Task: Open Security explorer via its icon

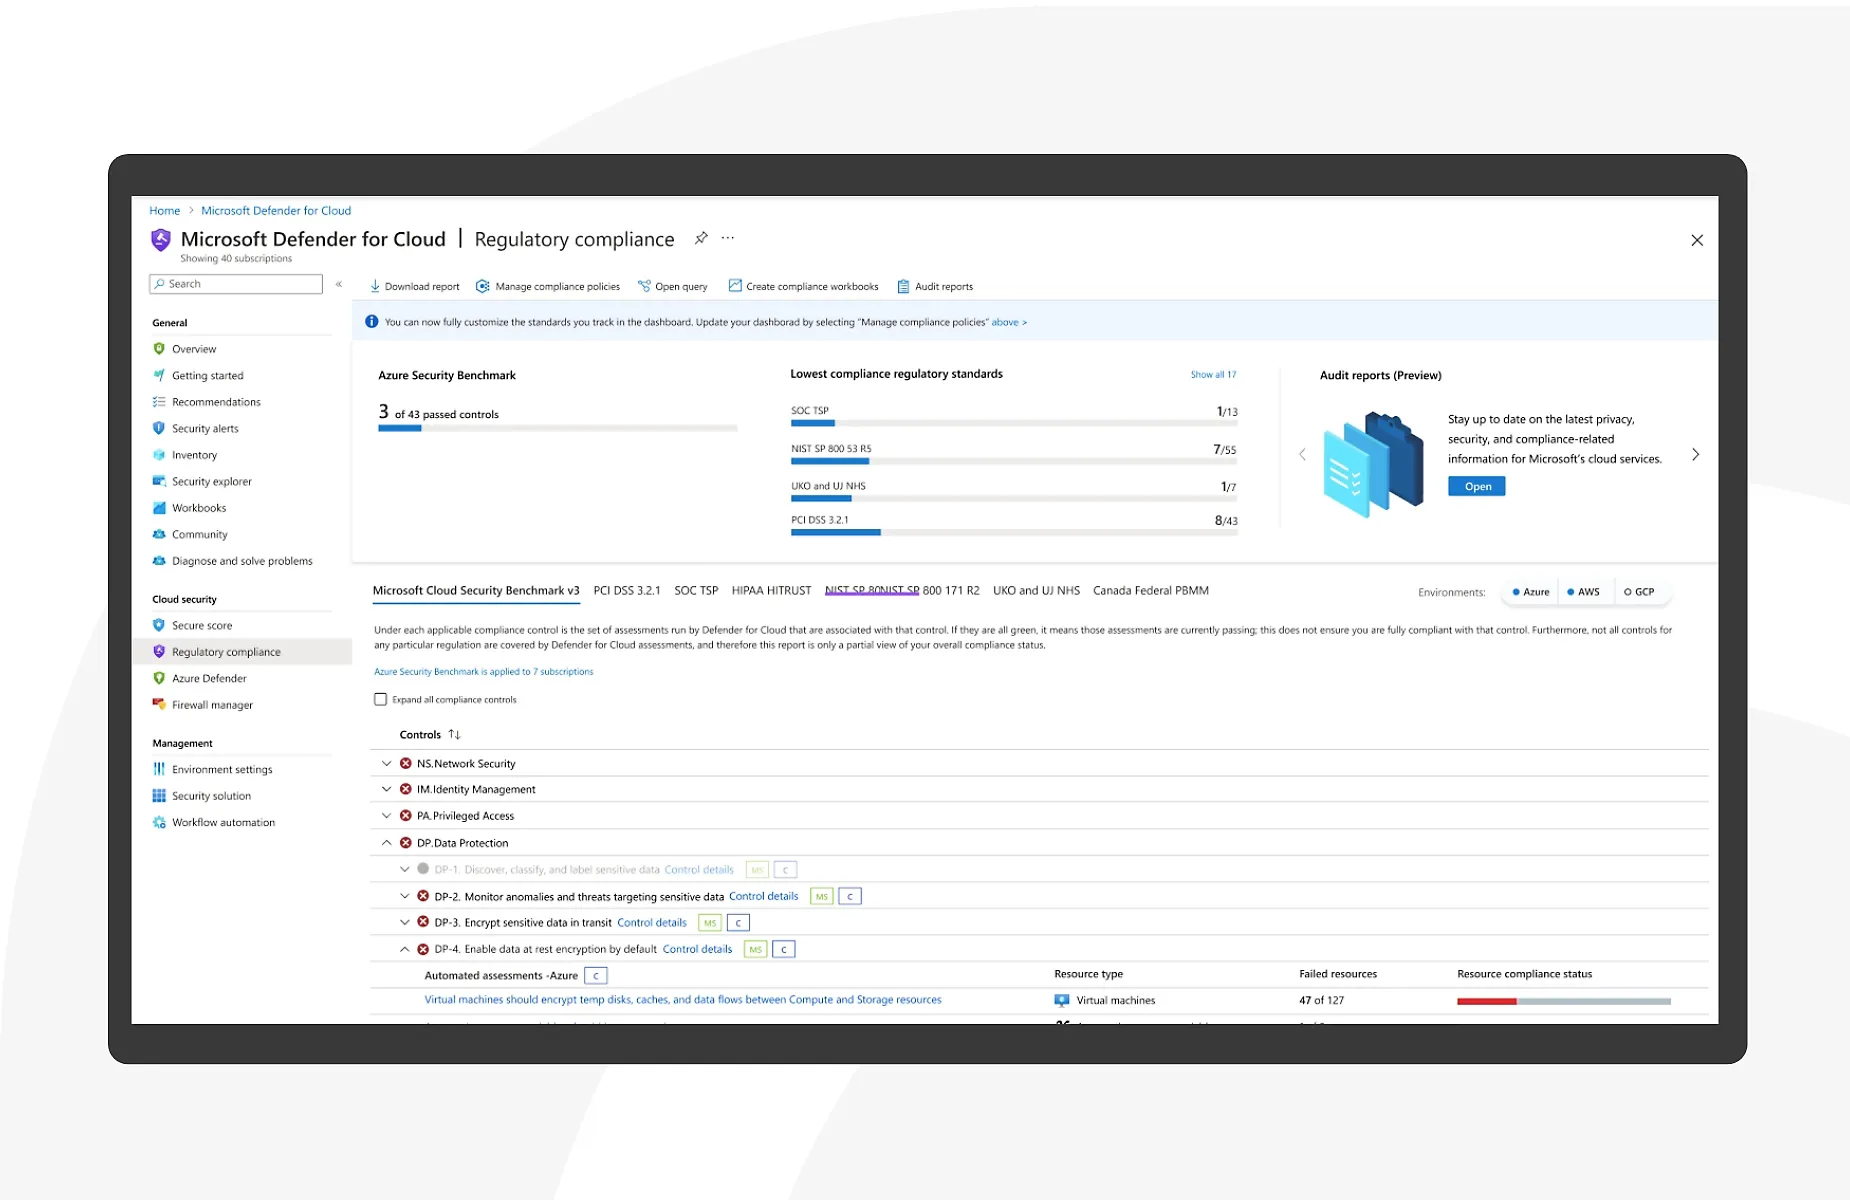Action: [159, 481]
